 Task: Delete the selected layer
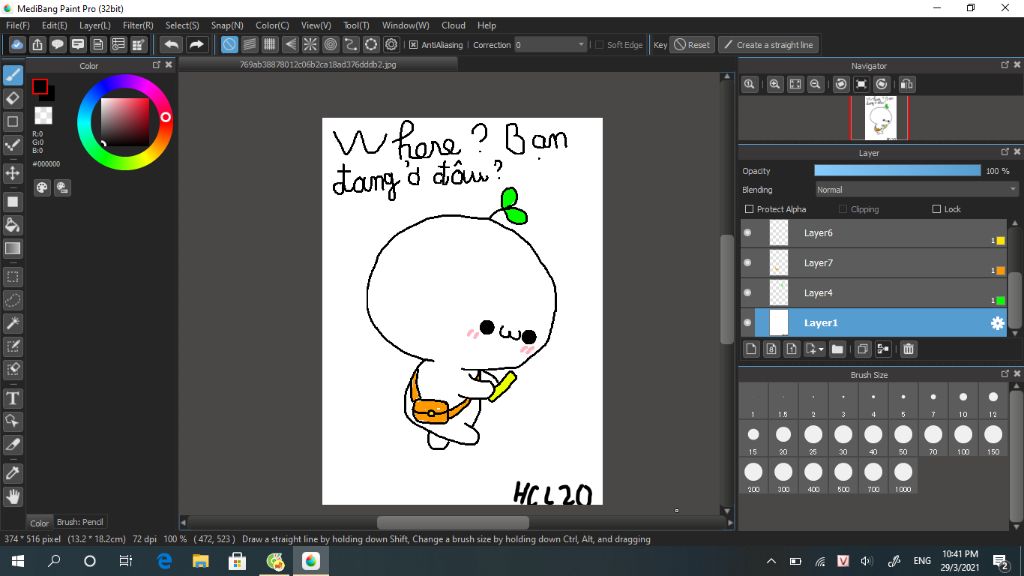click(908, 349)
